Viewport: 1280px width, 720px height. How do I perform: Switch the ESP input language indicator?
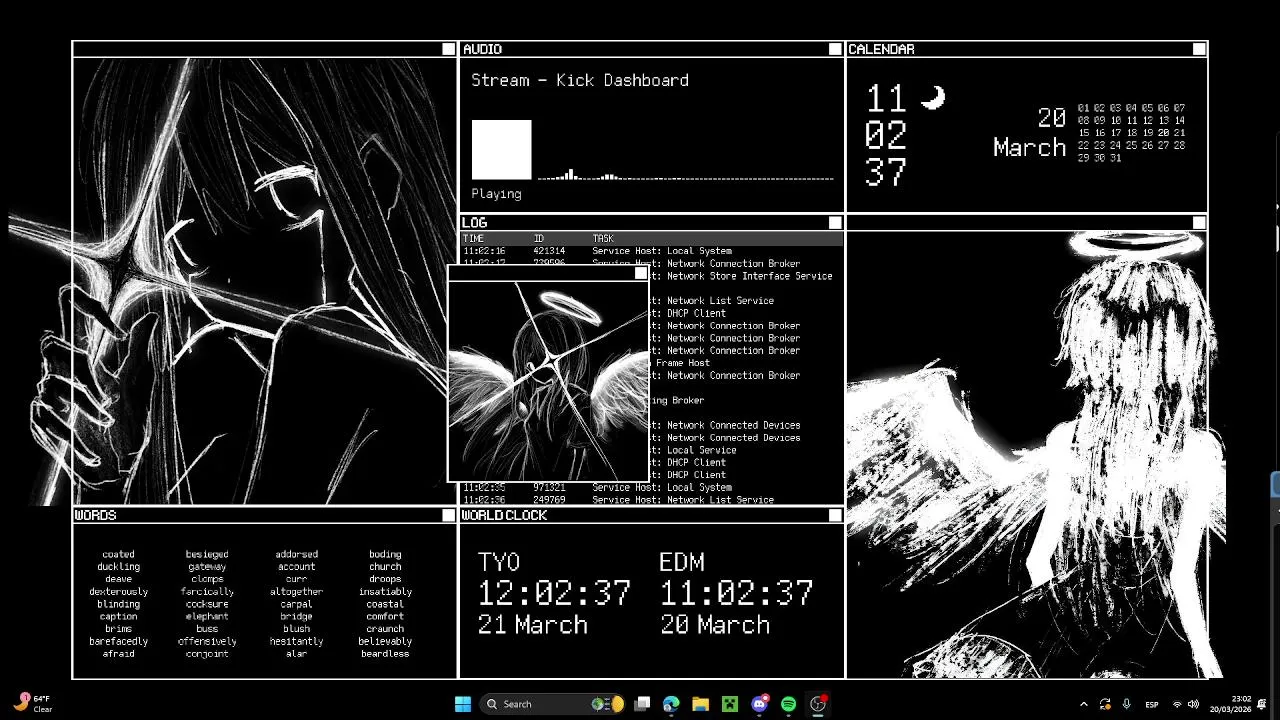pyautogui.click(x=1152, y=704)
